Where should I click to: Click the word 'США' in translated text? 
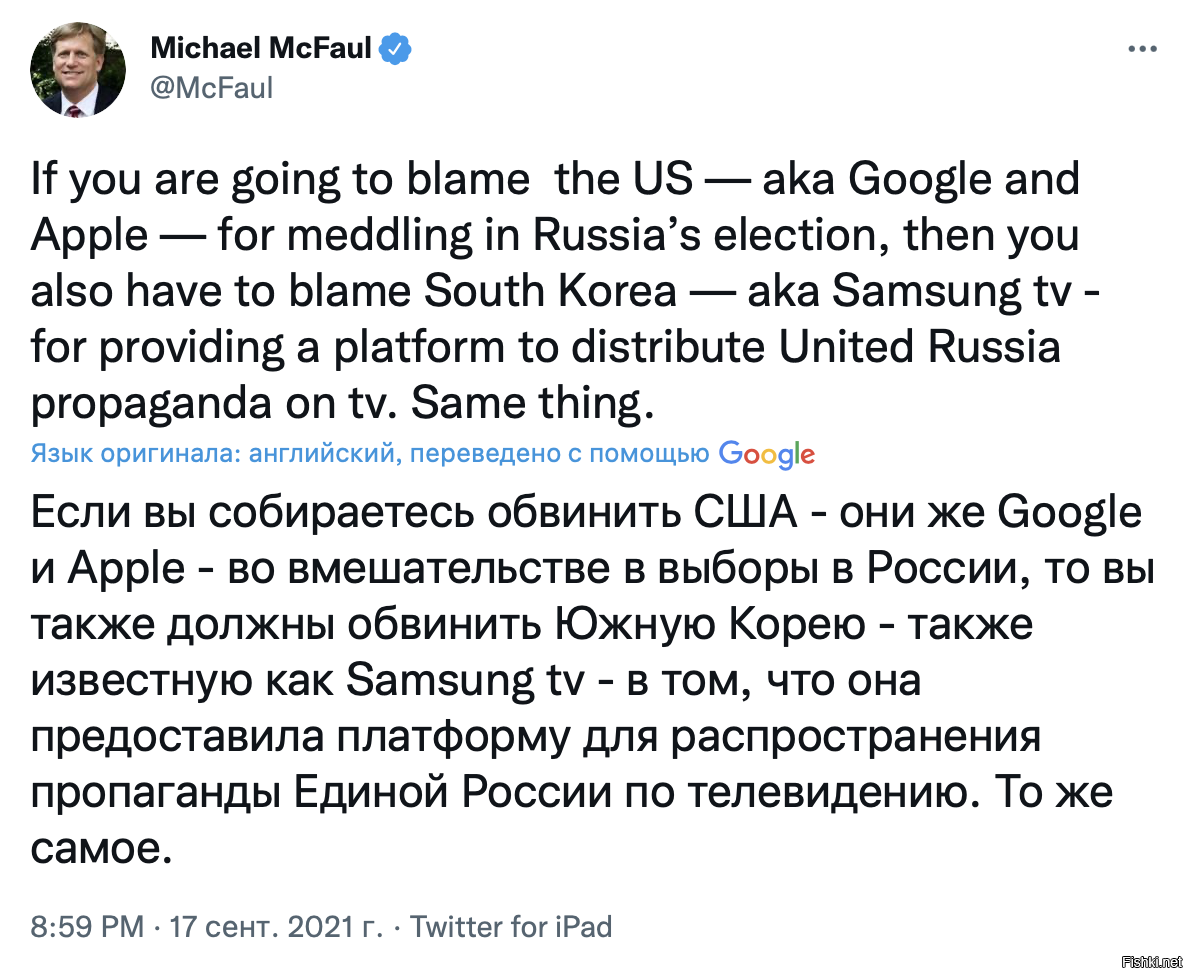(746, 513)
